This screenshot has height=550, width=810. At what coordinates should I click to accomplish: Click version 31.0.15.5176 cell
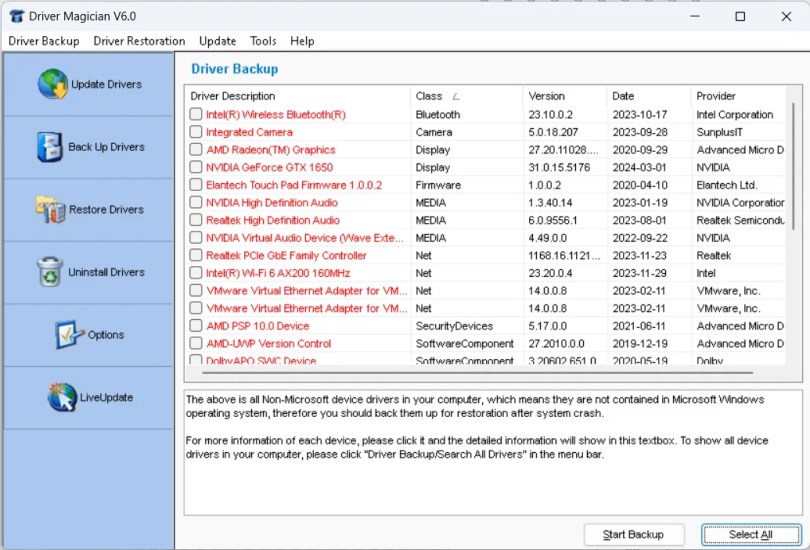click(x=559, y=167)
